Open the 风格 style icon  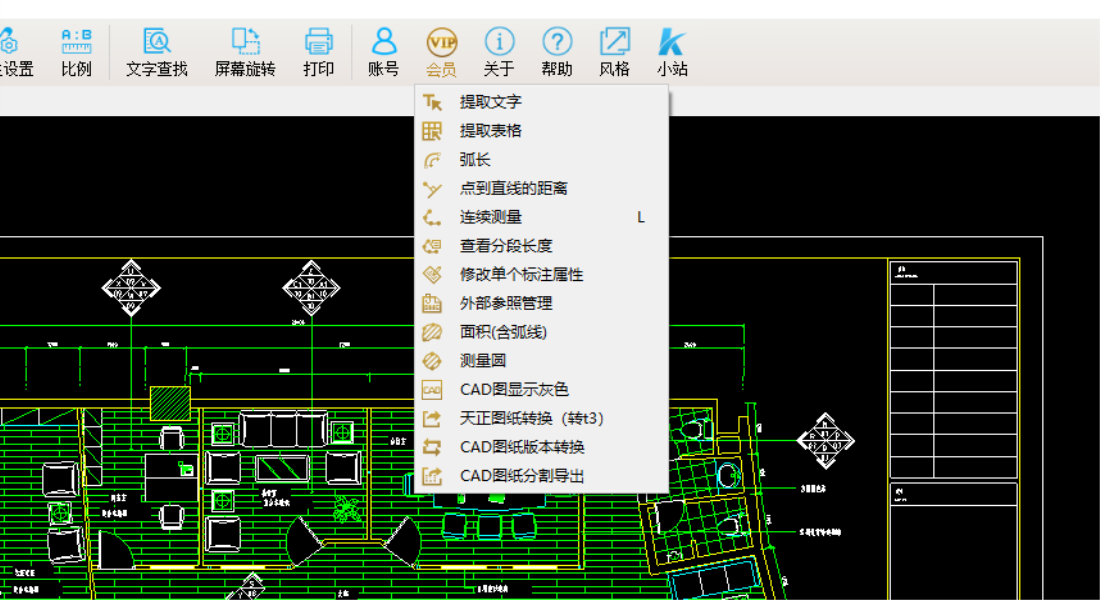pos(614,42)
